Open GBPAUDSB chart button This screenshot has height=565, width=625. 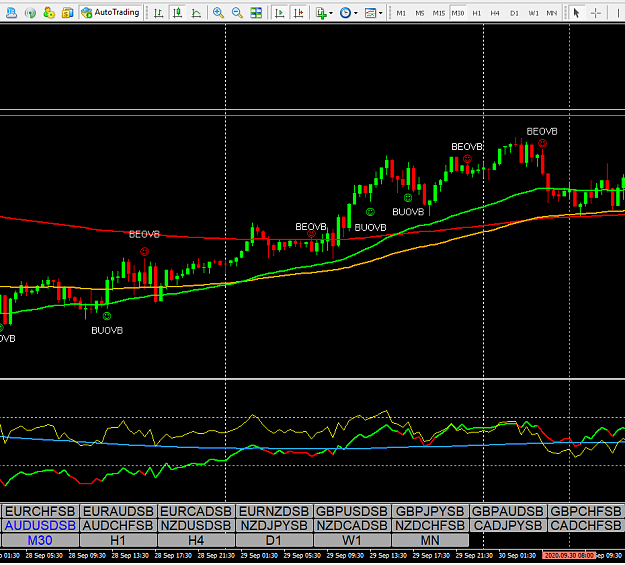(x=507, y=511)
